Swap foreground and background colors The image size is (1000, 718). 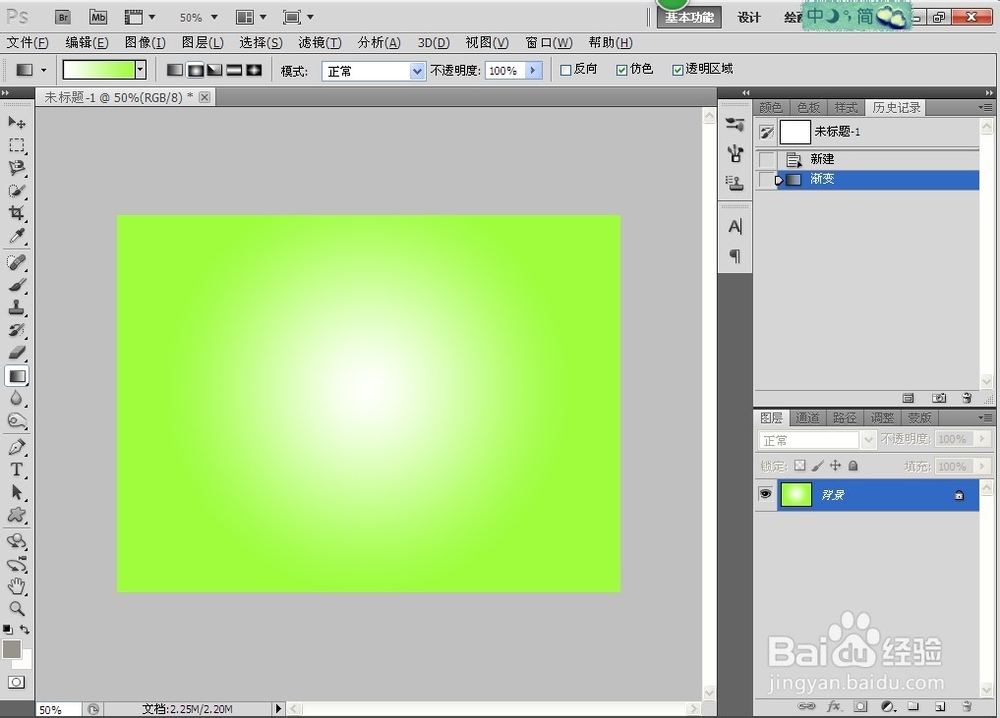tap(24, 629)
